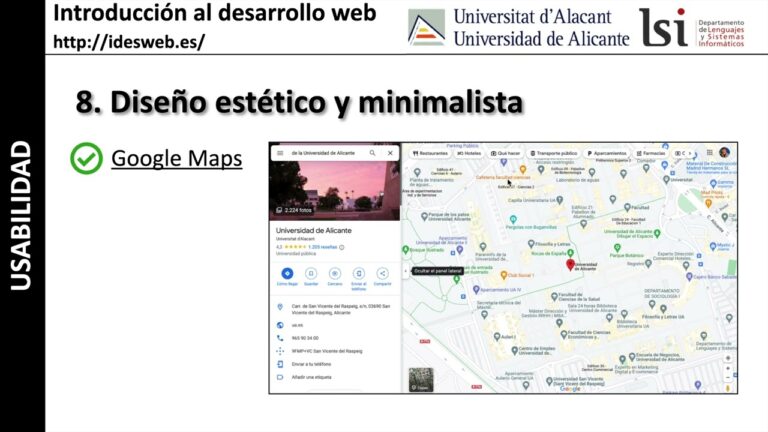Collapse the side panel with the arrow tab

[405, 271]
